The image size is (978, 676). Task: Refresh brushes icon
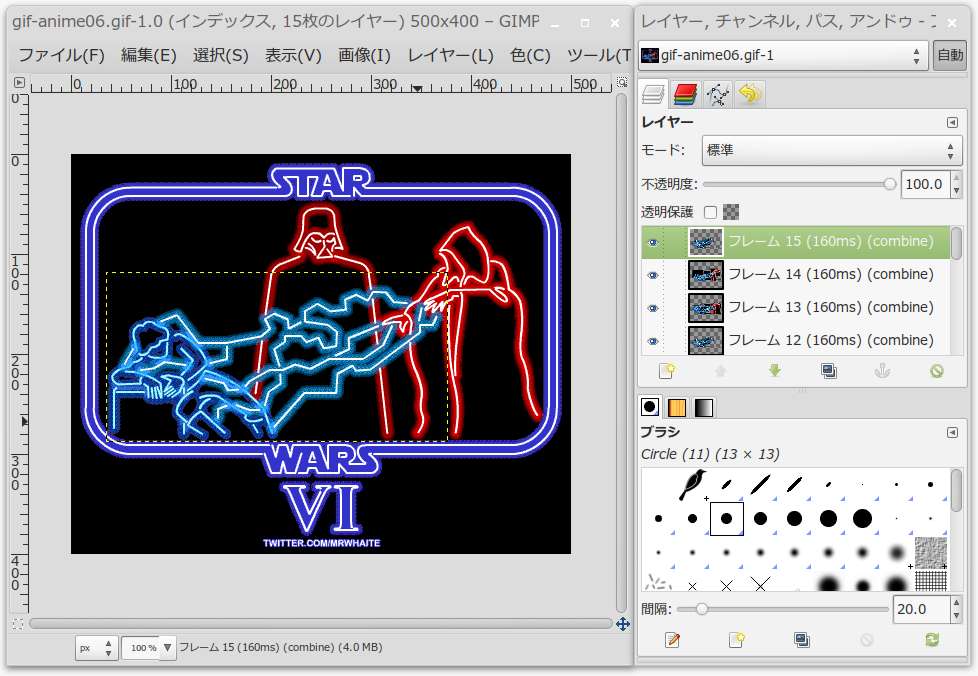tap(932, 640)
